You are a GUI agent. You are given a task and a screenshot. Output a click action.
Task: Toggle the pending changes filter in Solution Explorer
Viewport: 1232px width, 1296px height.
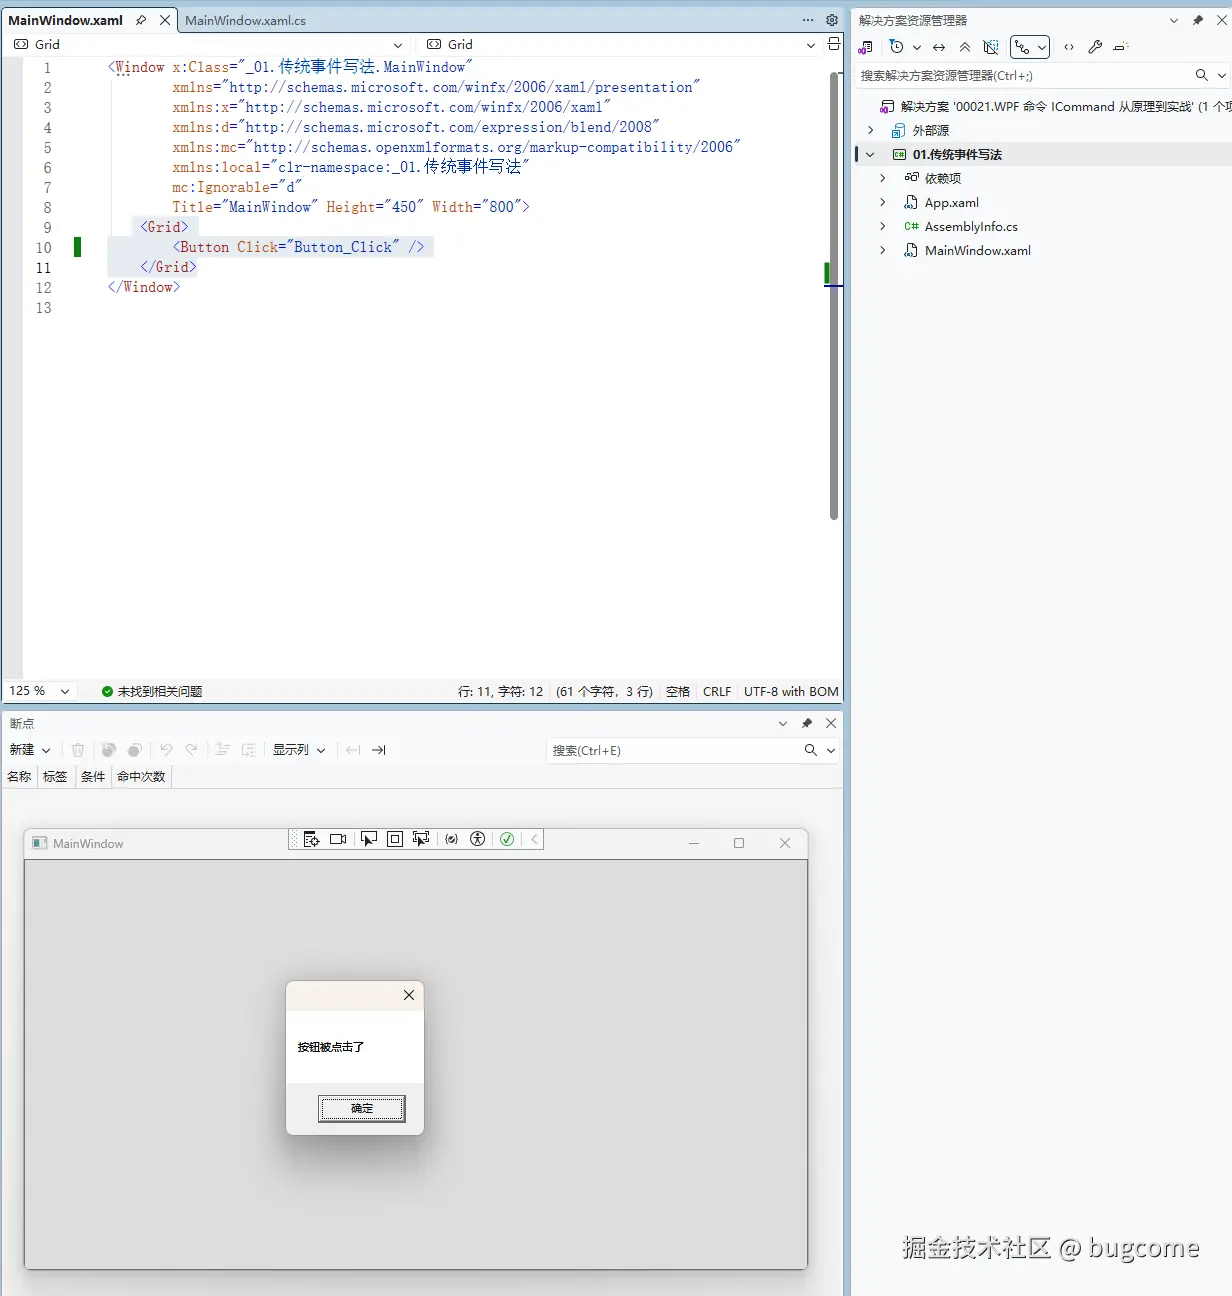click(x=898, y=47)
